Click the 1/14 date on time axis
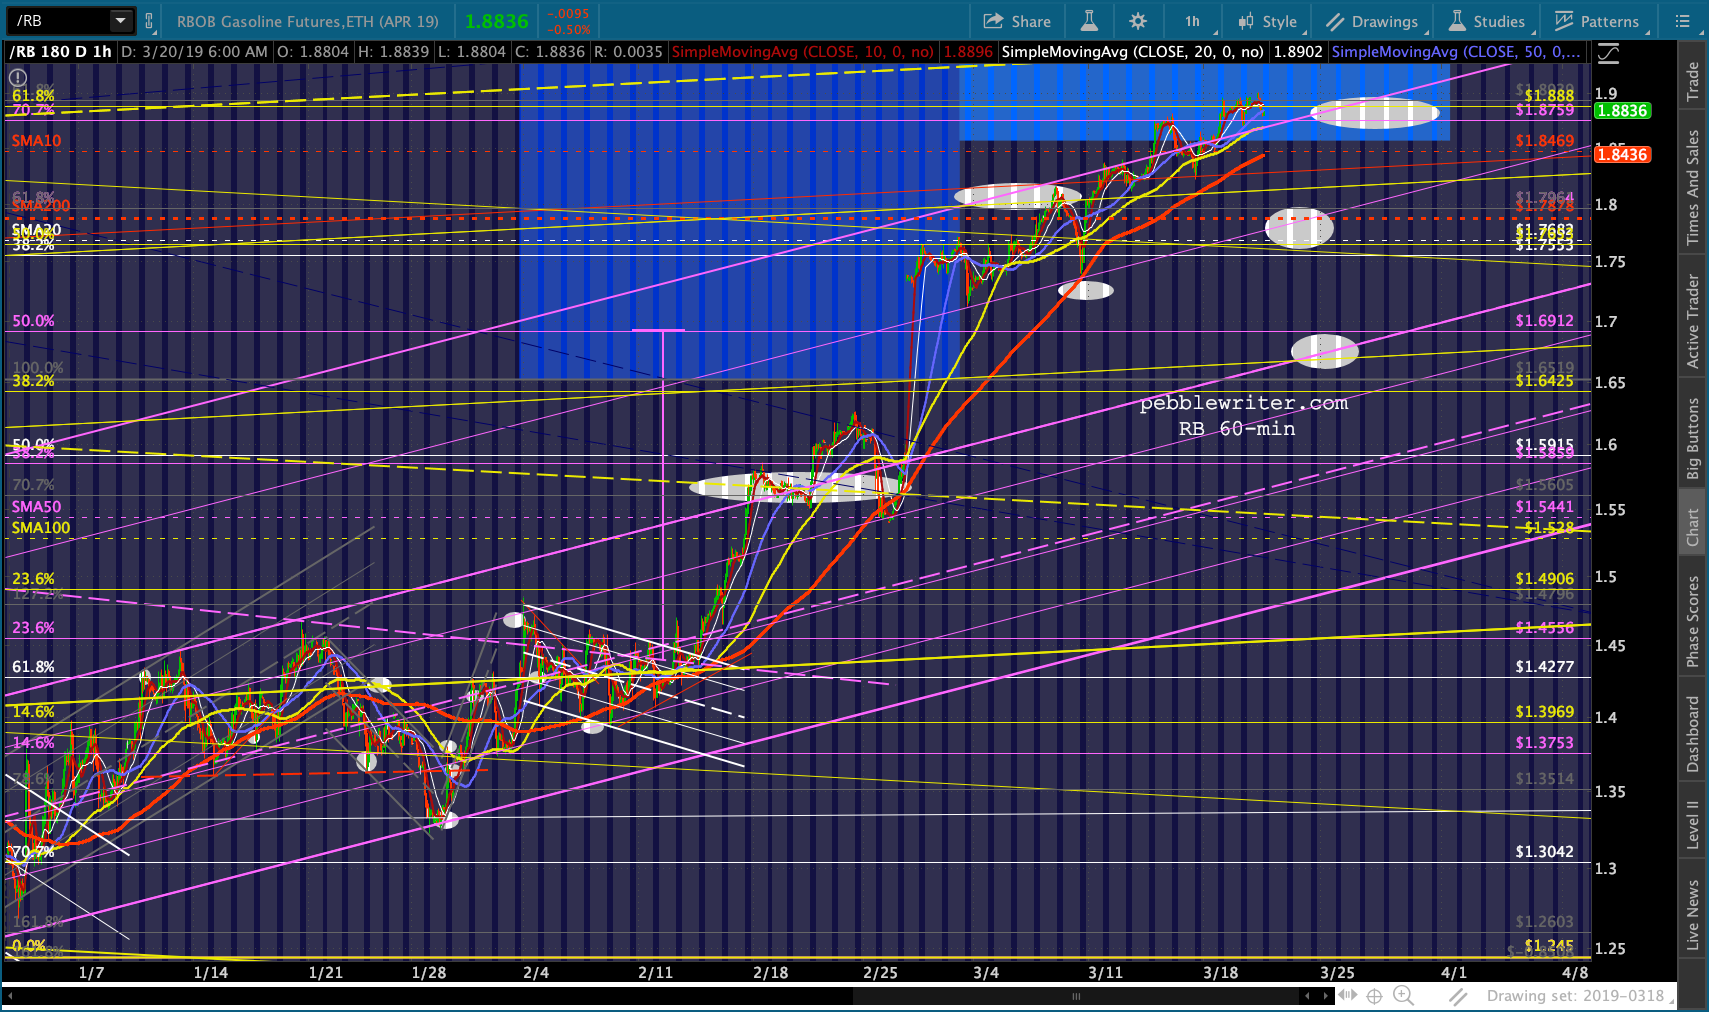The height and width of the screenshot is (1012, 1709). [210, 973]
